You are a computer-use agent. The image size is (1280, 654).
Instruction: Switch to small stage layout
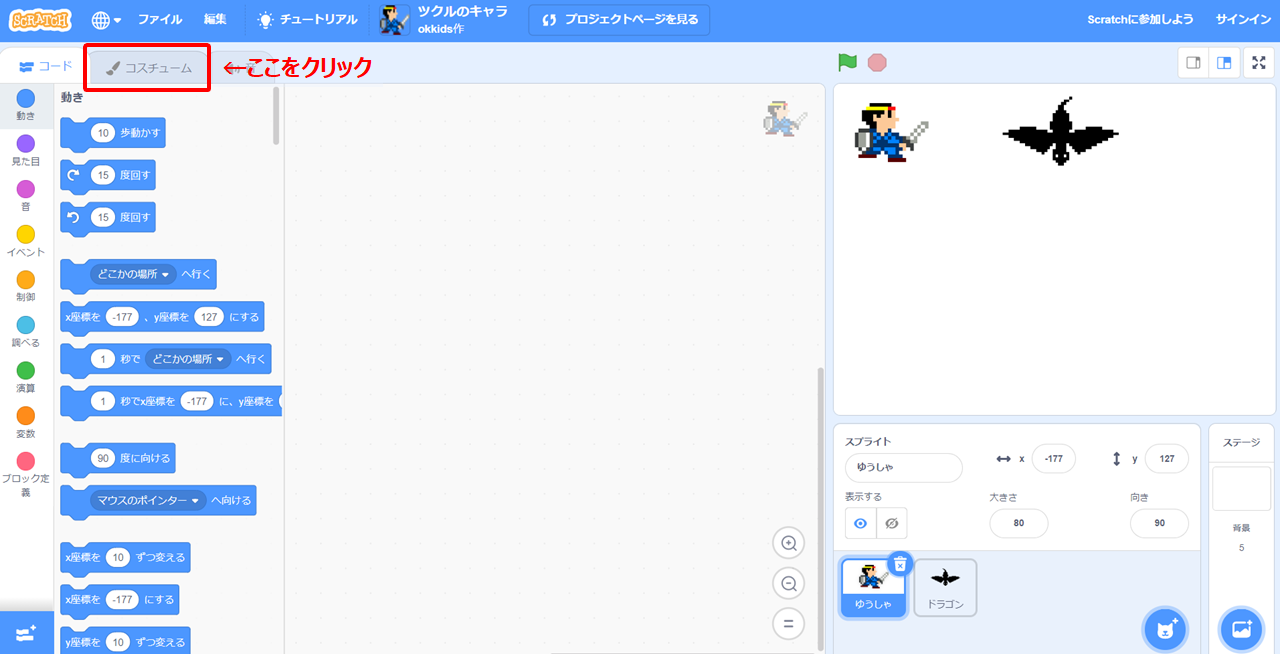(1193, 63)
